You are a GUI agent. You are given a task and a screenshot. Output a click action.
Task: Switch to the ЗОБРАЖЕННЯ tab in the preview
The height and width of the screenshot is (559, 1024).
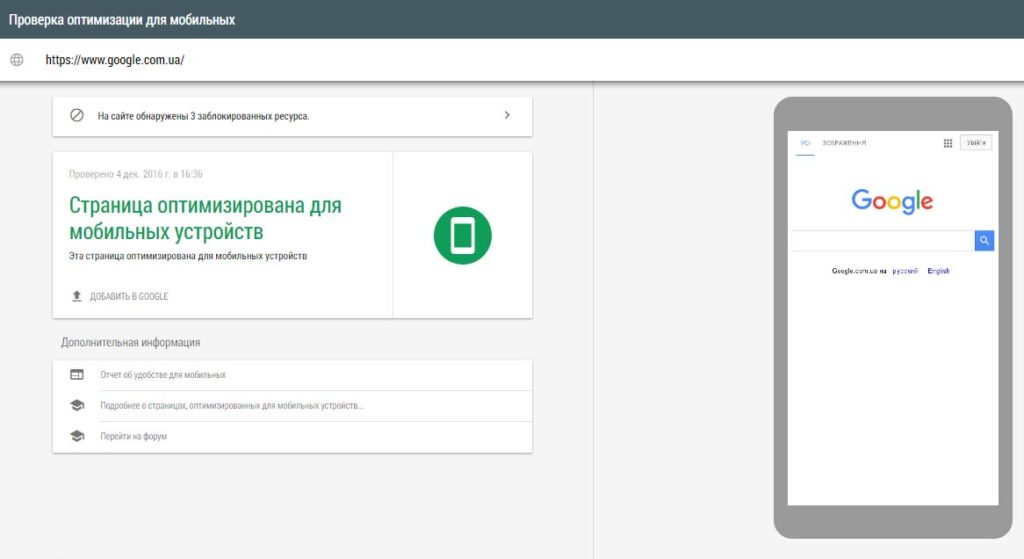click(844, 143)
